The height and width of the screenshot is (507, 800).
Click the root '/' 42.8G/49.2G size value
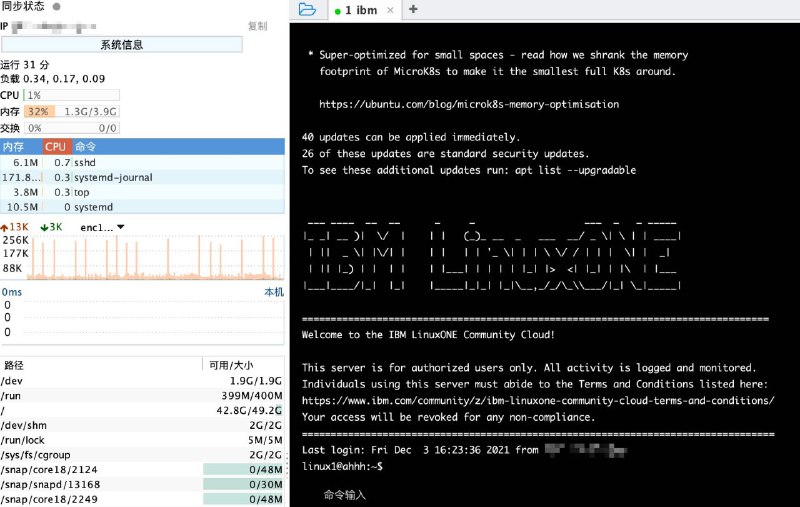pos(249,410)
